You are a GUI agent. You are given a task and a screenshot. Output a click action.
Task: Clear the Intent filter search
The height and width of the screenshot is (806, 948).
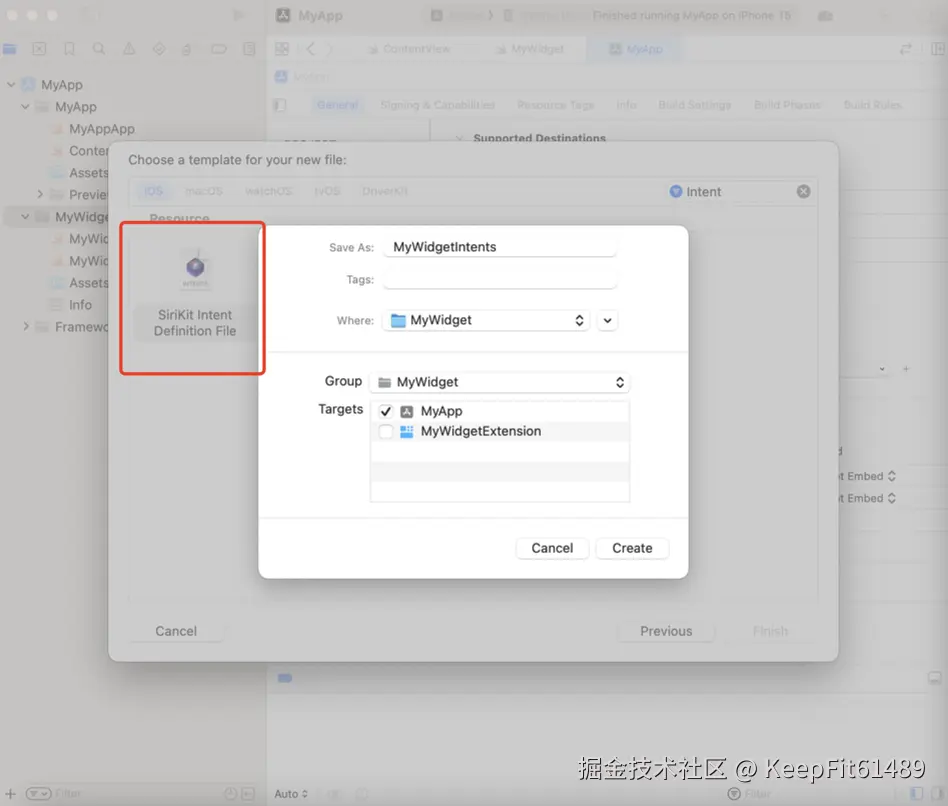pyautogui.click(x=804, y=192)
